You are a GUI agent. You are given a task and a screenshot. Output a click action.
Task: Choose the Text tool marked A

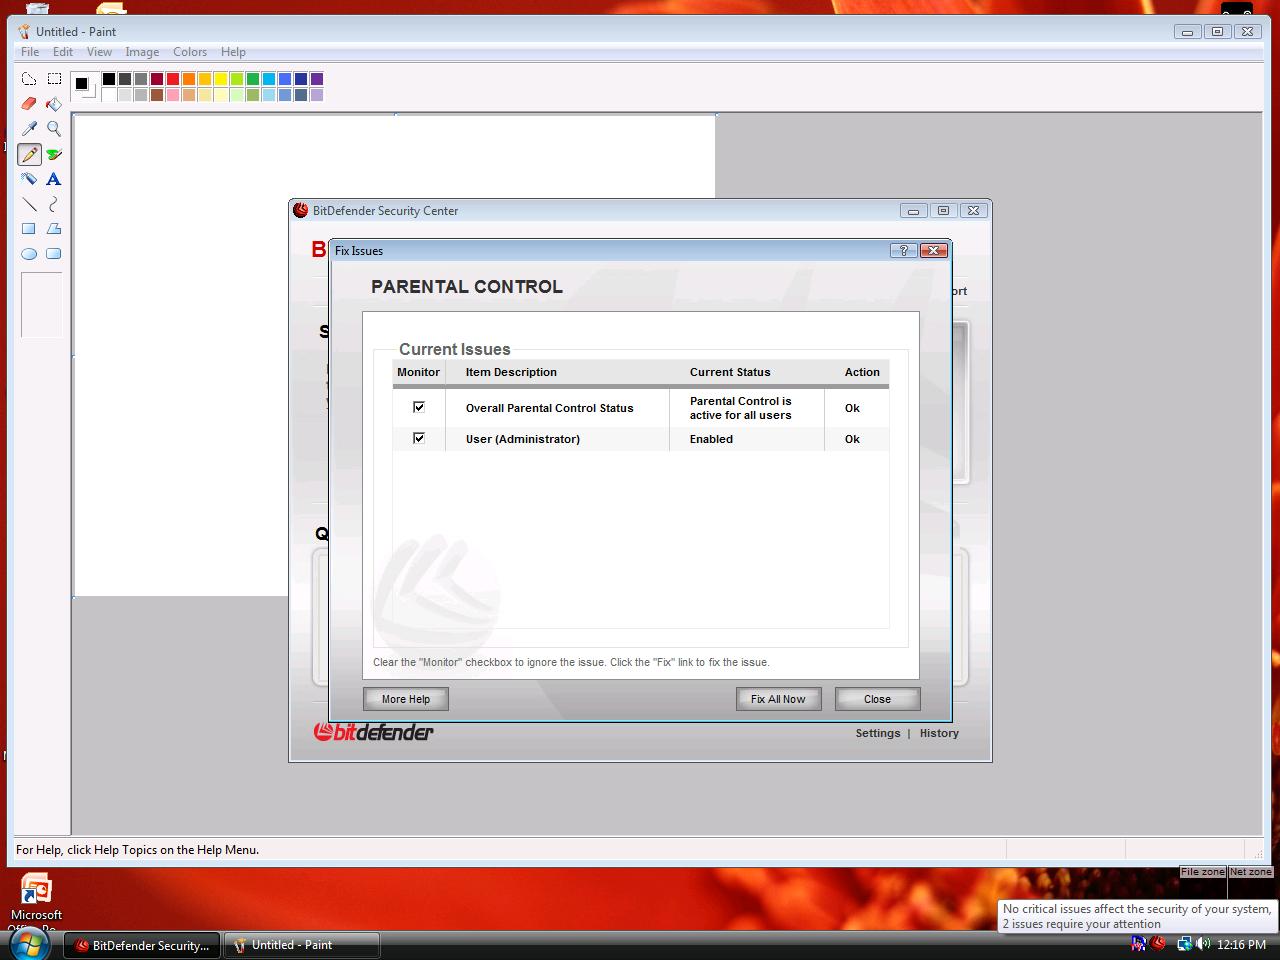click(54, 179)
